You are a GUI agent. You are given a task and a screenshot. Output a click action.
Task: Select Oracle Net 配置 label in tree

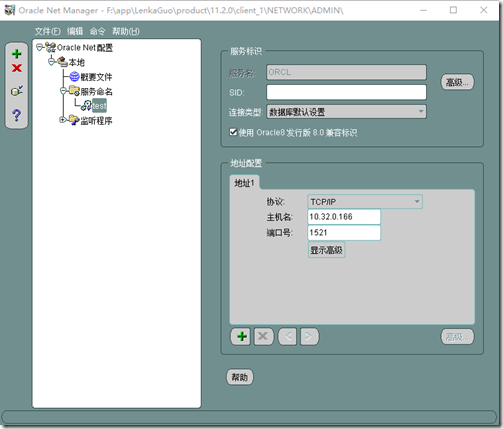click(x=85, y=48)
